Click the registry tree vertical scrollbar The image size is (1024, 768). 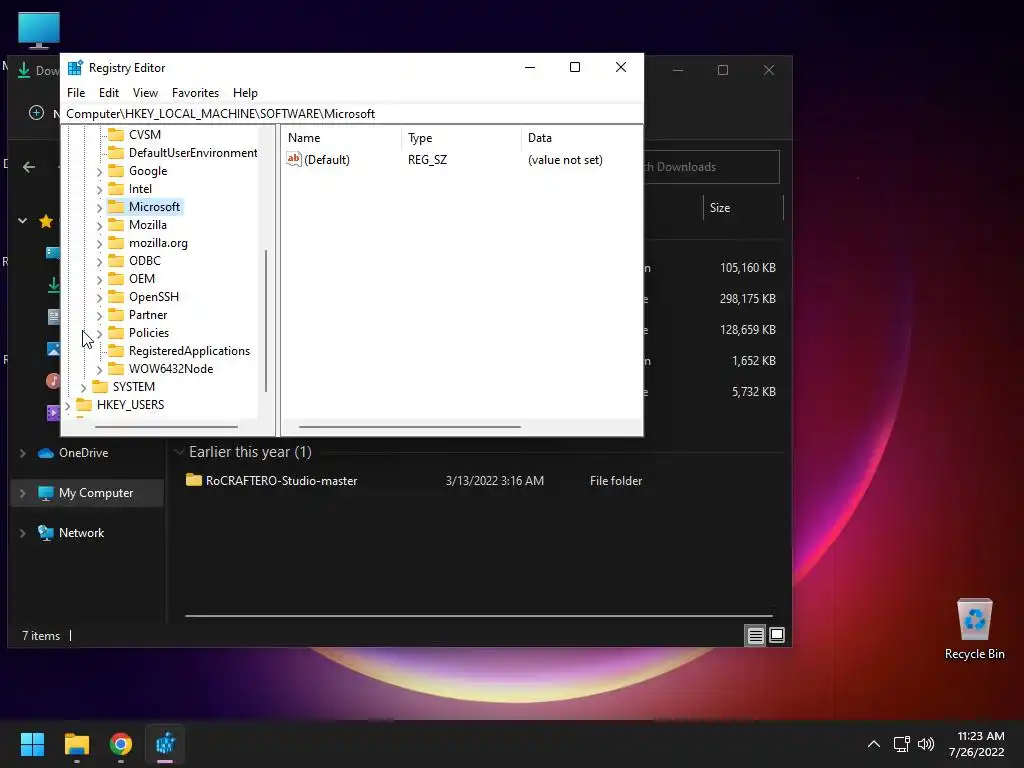[266, 321]
